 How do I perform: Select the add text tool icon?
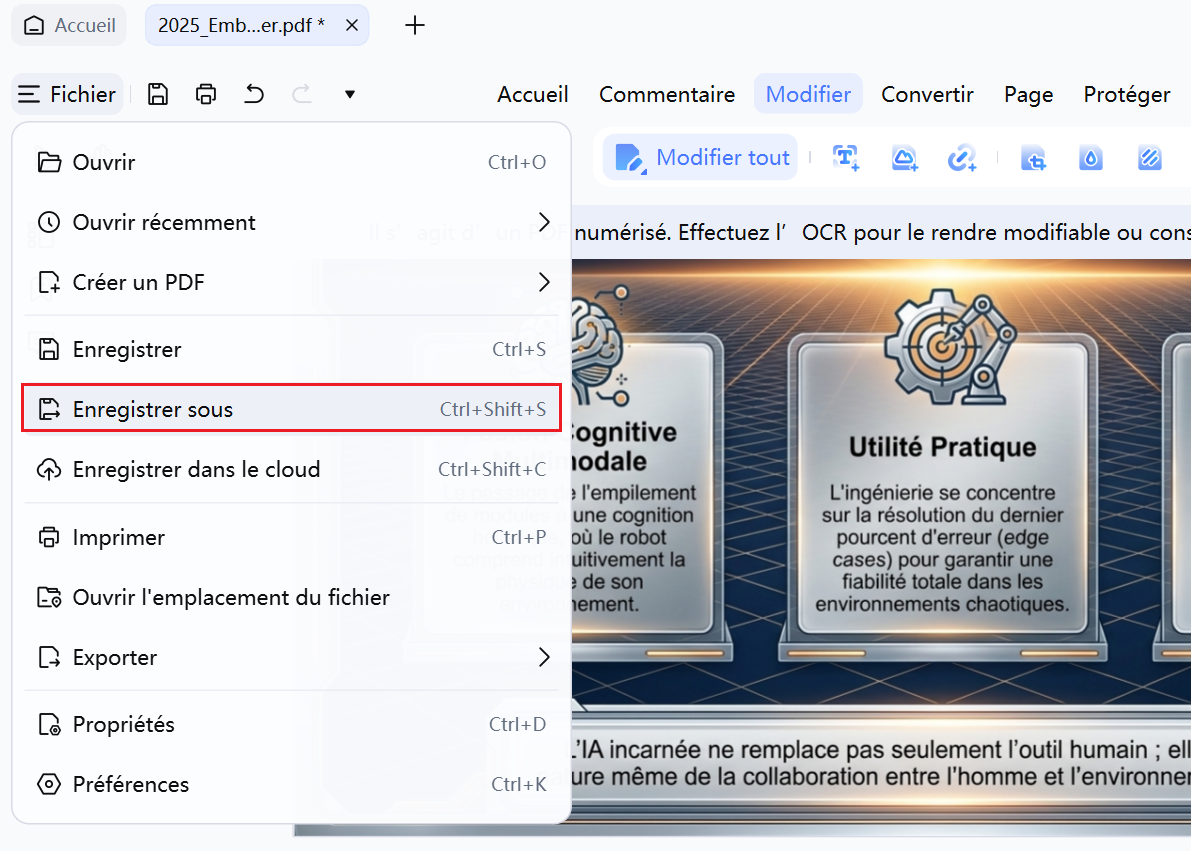846,157
